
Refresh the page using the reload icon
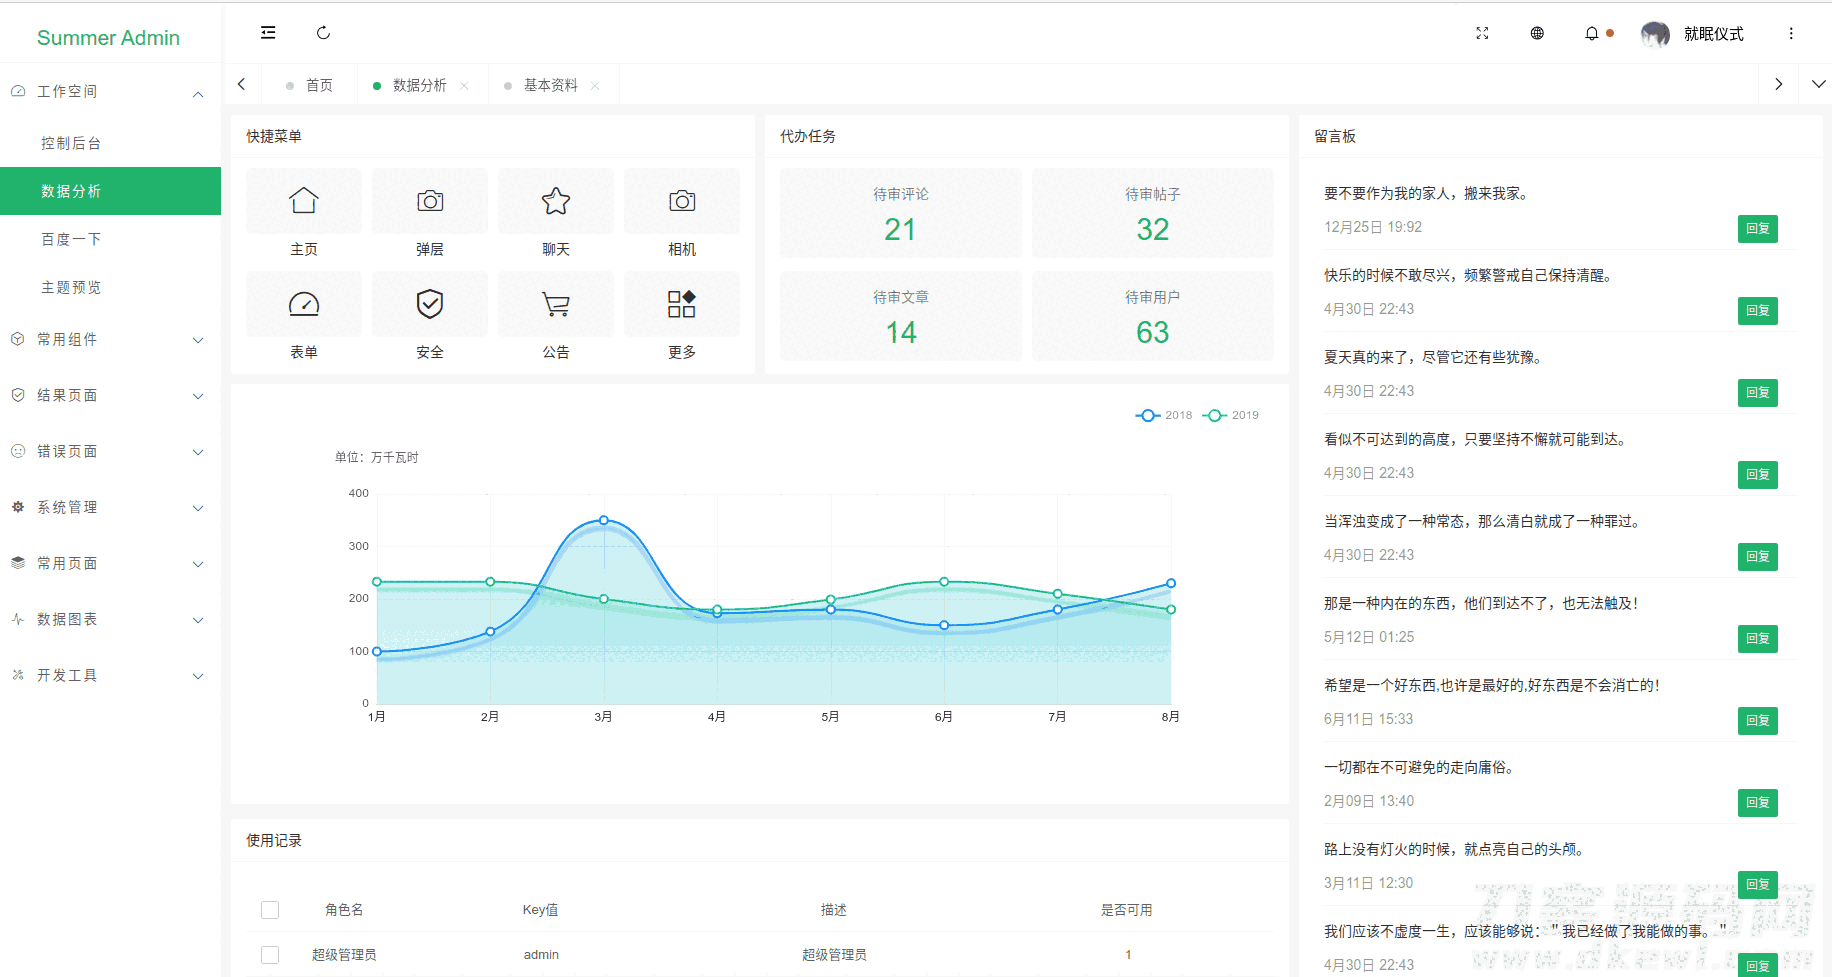click(323, 32)
